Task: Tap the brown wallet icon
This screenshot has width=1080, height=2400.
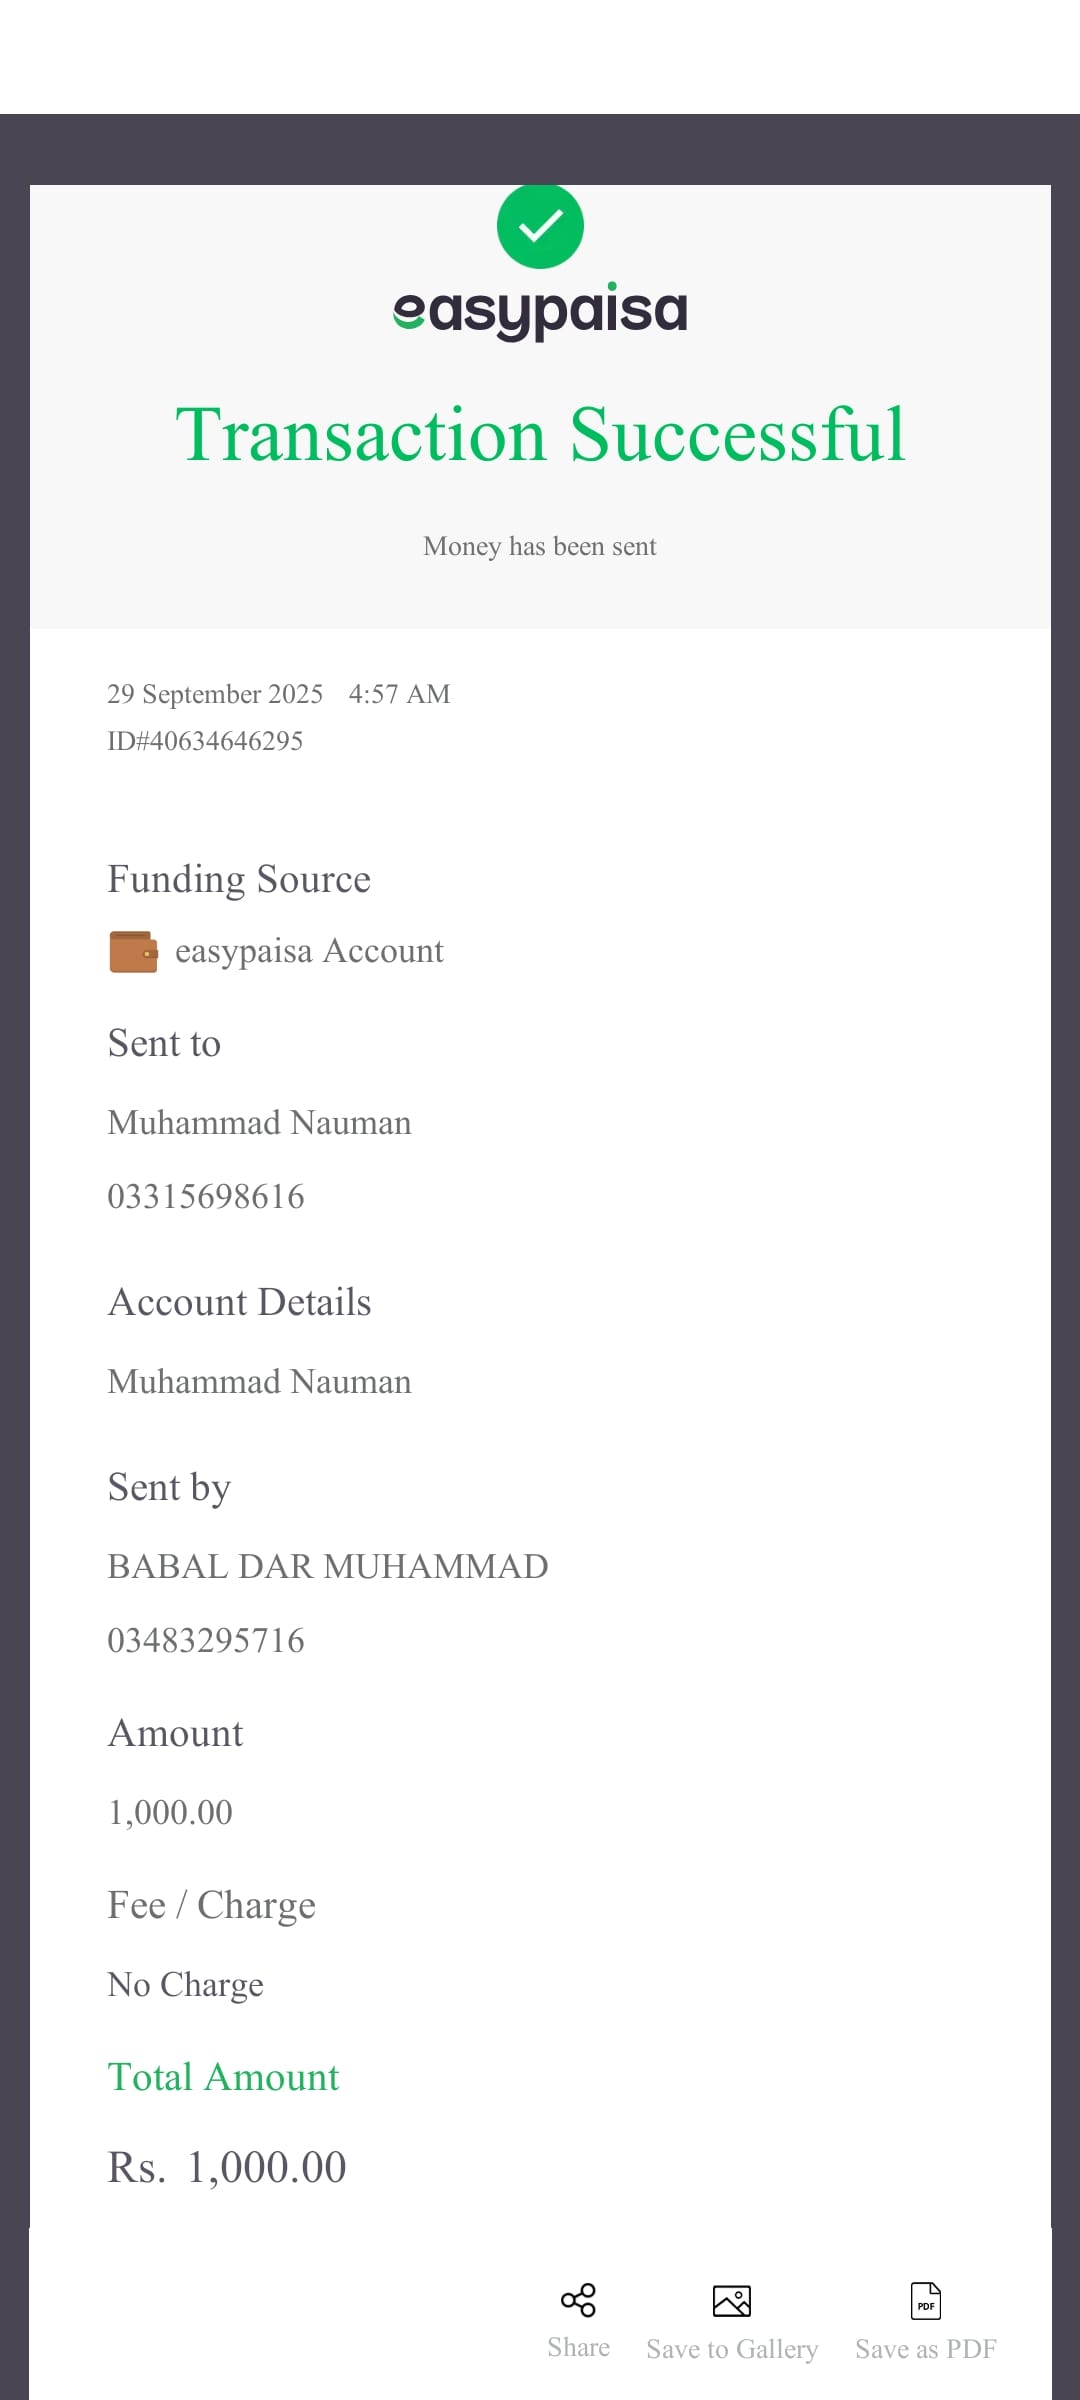Action: coord(133,951)
